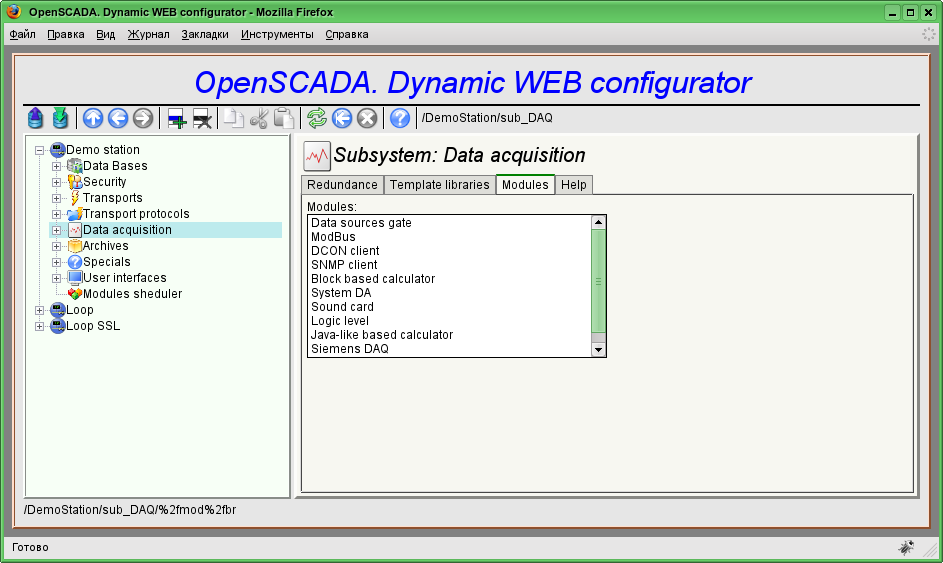
Task: Open the Закладки menu
Action: tap(204, 34)
